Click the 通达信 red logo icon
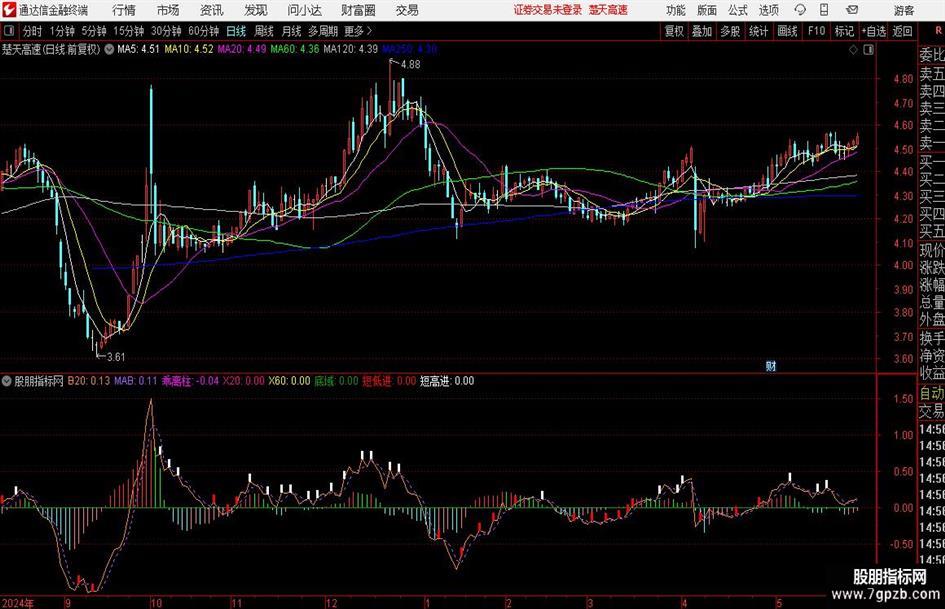945x609 pixels. click(x=9, y=10)
